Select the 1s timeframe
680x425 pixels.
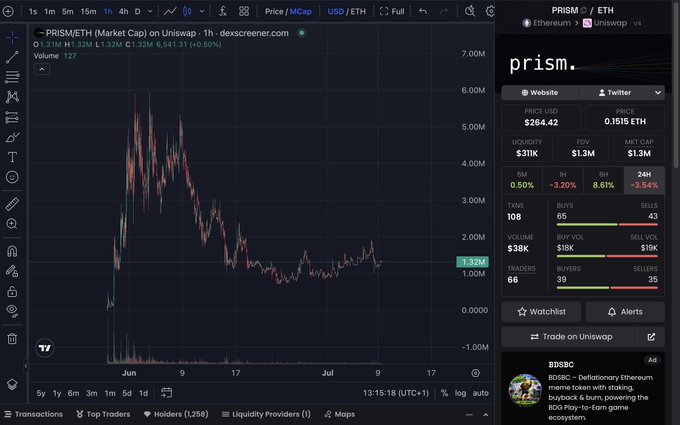(x=33, y=12)
